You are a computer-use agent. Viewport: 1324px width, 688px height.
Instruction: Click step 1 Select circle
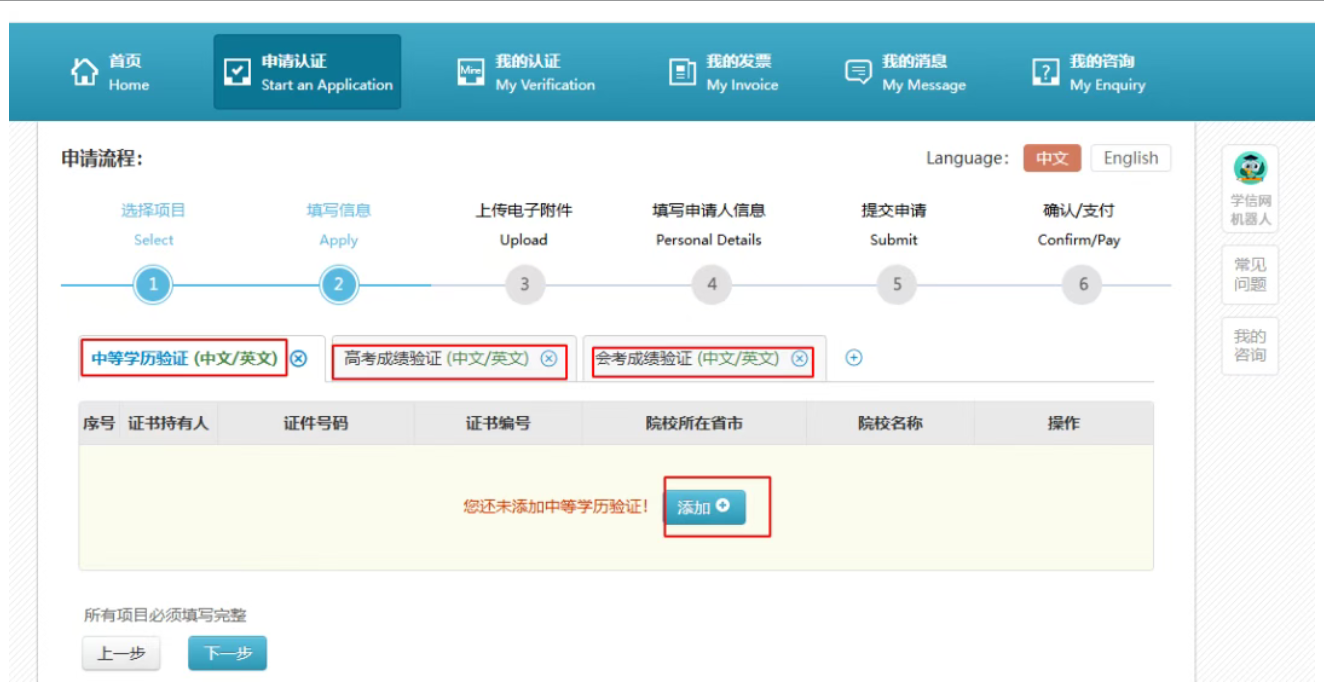click(x=153, y=285)
